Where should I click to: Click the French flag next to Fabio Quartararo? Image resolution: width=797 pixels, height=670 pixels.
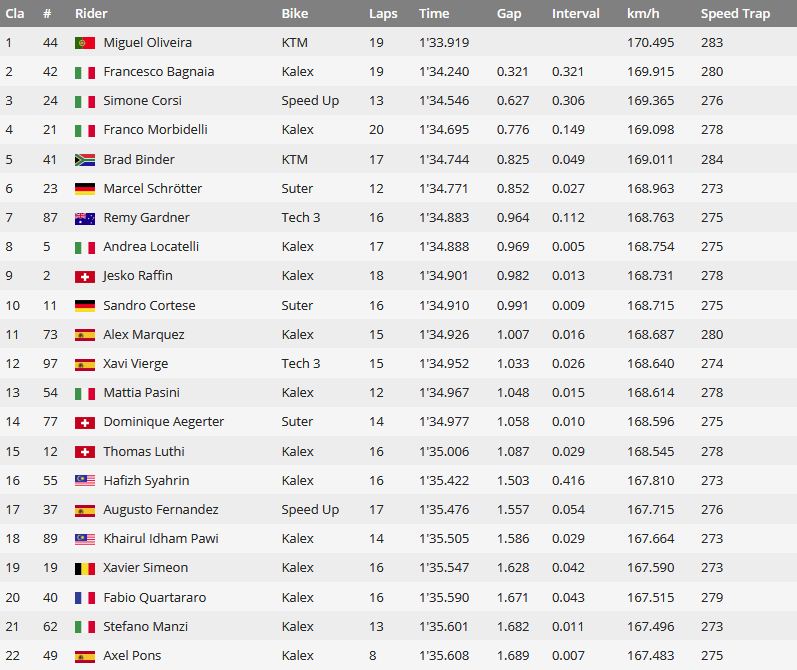(x=85, y=598)
